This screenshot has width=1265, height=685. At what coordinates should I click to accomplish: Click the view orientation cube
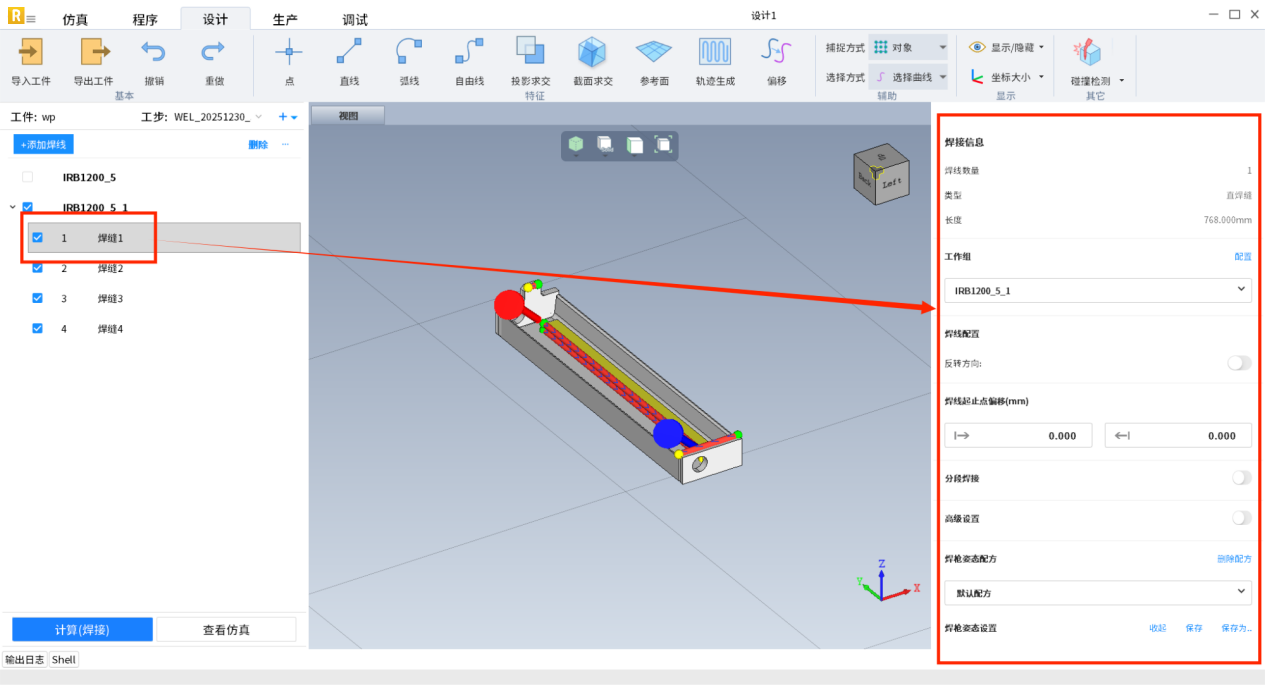coord(881,177)
